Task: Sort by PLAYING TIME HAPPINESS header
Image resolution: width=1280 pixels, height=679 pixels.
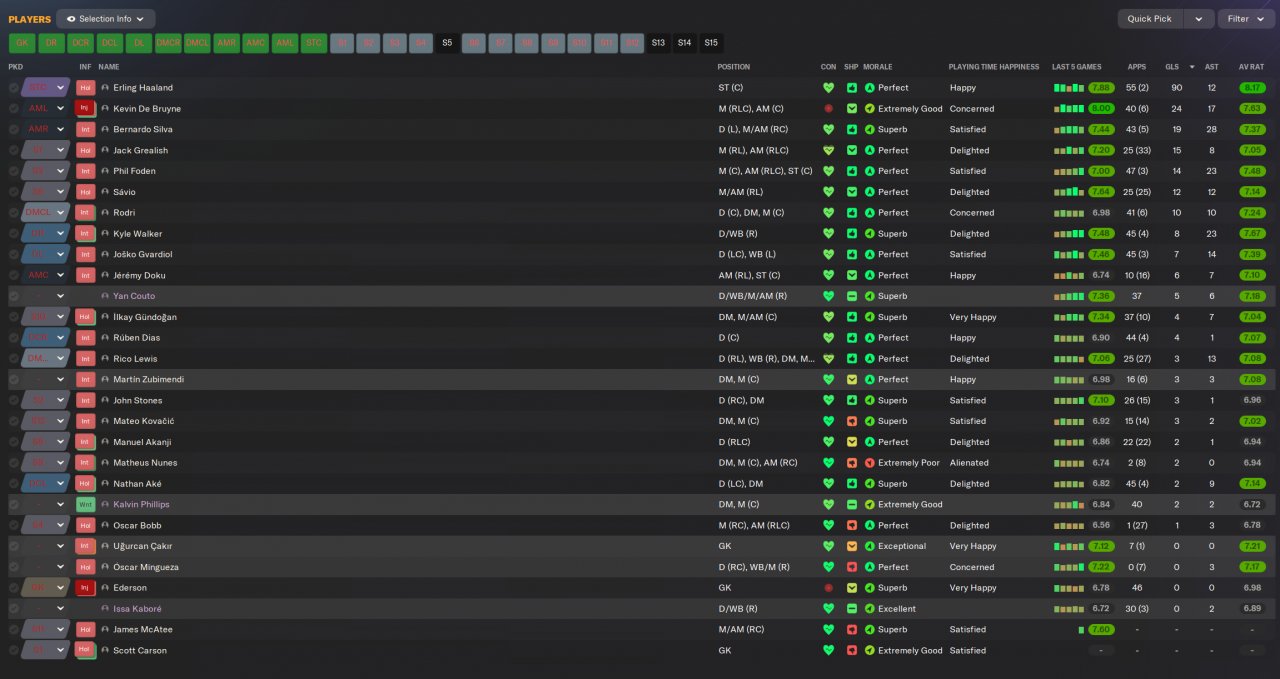Action: pyautogui.click(x=994, y=67)
